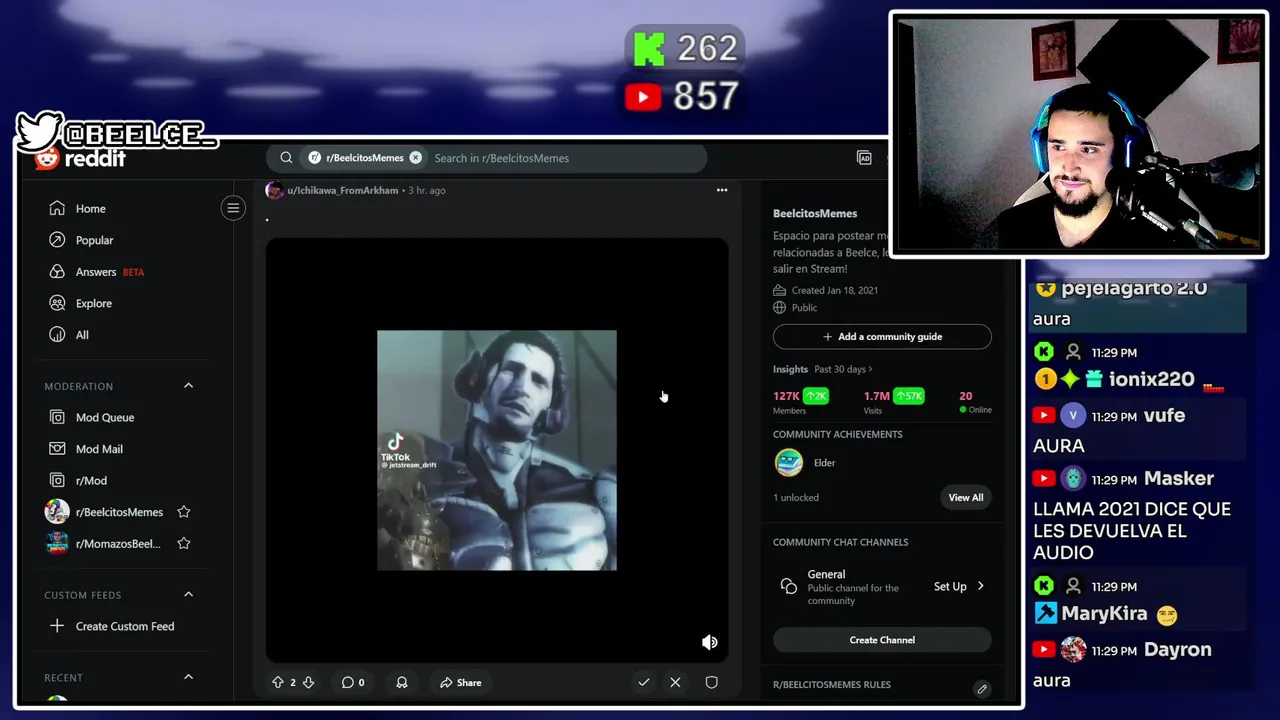Play the Jetstream Sam video post
The width and height of the screenshot is (1280, 720).
(497, 450)
